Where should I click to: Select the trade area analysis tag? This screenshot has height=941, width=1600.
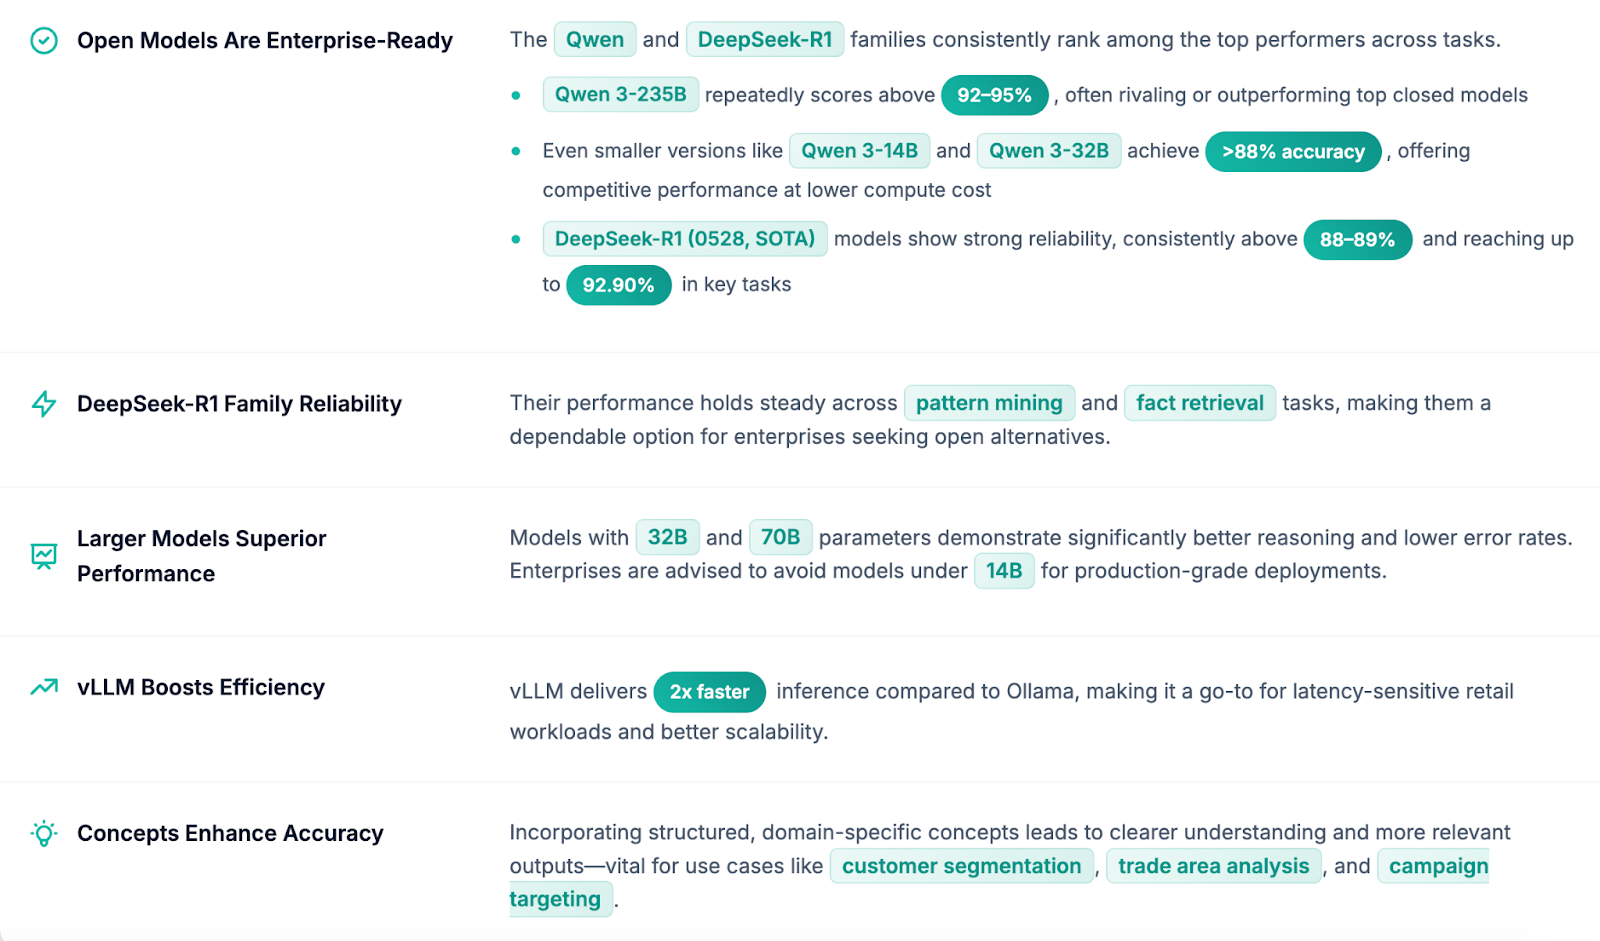point(1214,866)
